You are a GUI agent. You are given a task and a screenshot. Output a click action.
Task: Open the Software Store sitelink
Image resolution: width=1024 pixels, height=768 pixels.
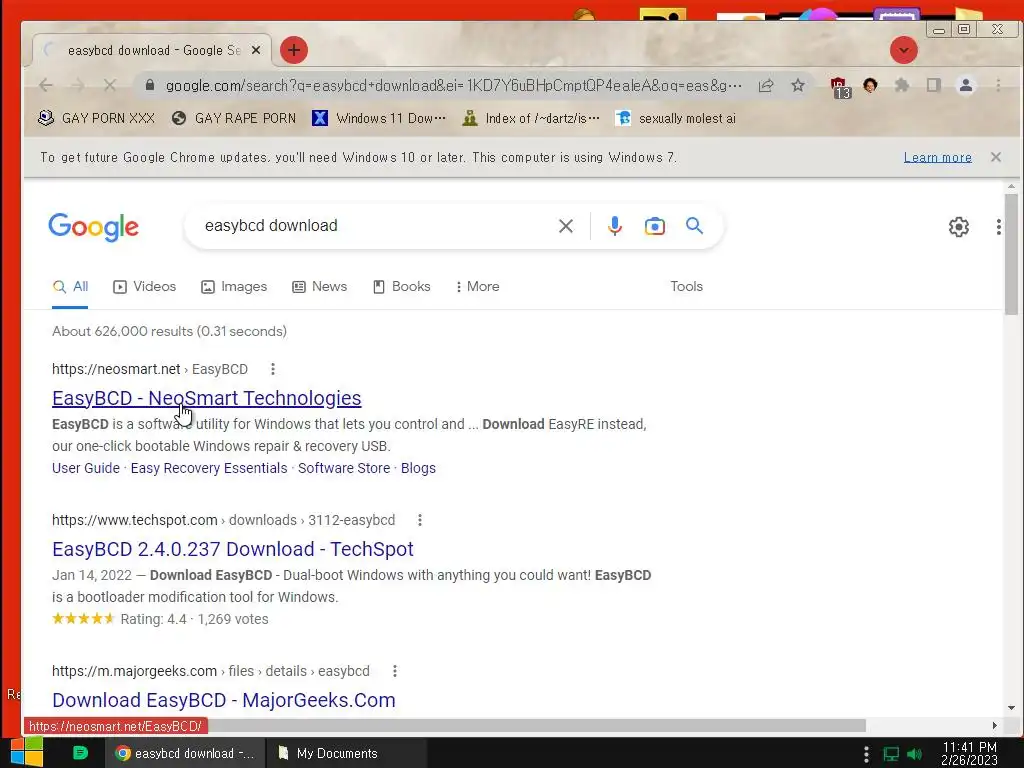coord(344,468)
